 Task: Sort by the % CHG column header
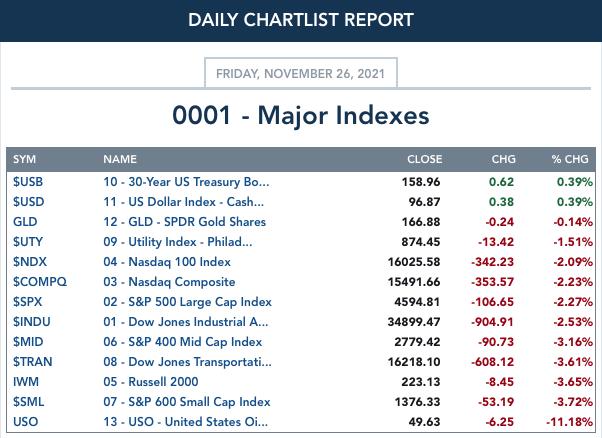(570, 160)
